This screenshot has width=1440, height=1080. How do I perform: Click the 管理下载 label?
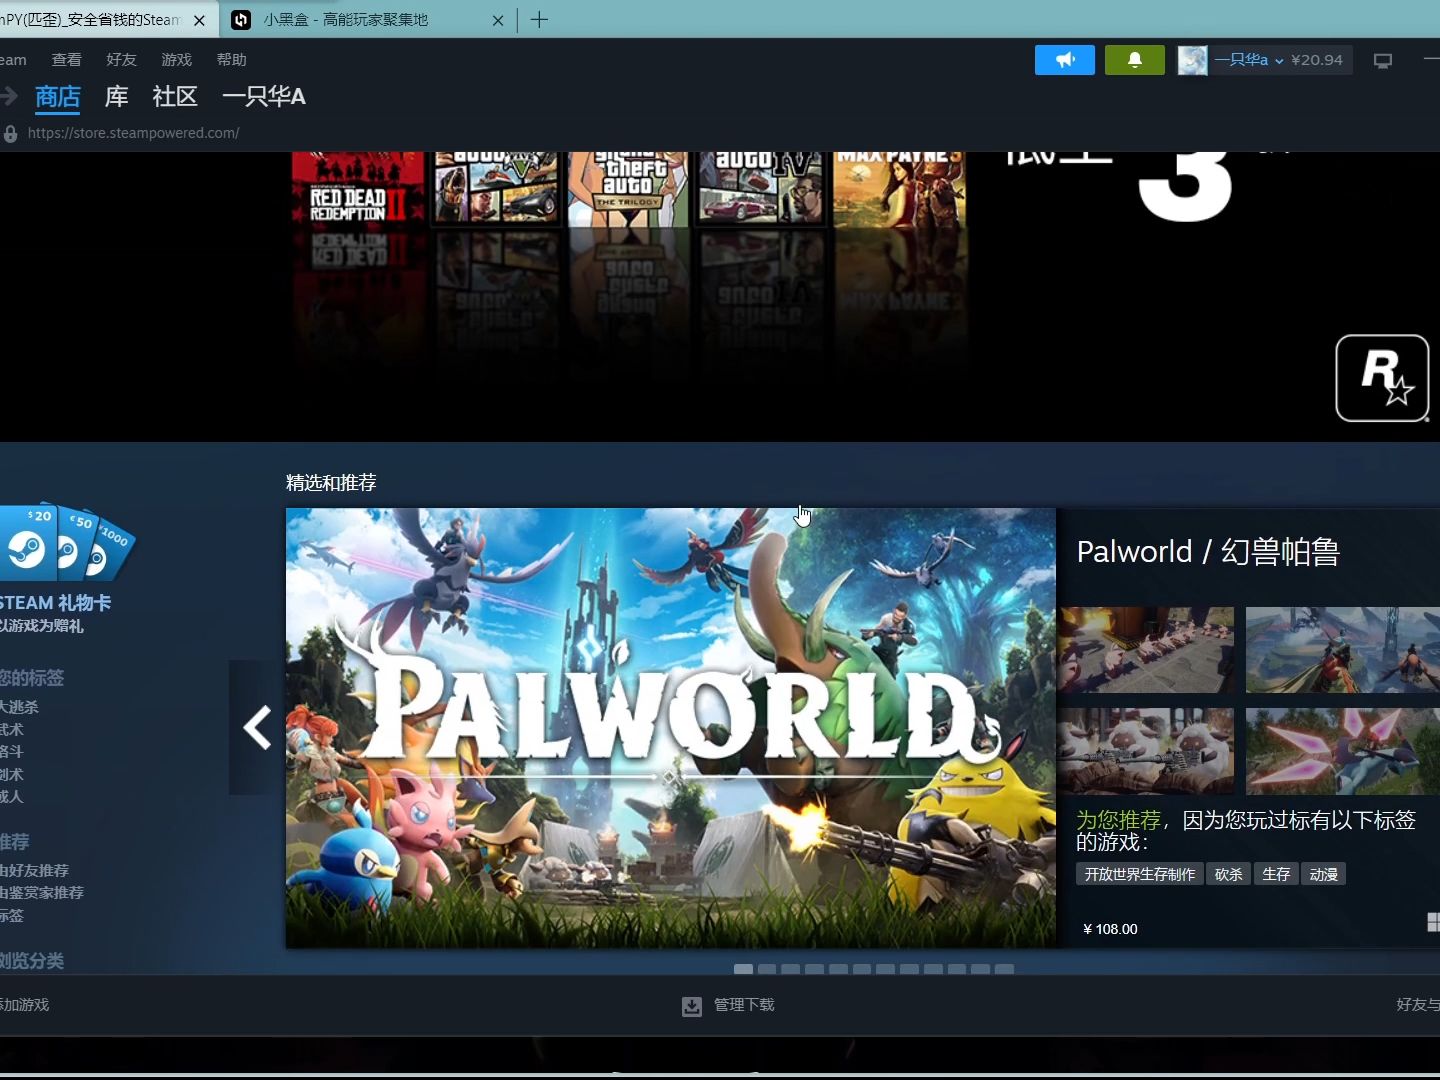(x=744, y=1005)
